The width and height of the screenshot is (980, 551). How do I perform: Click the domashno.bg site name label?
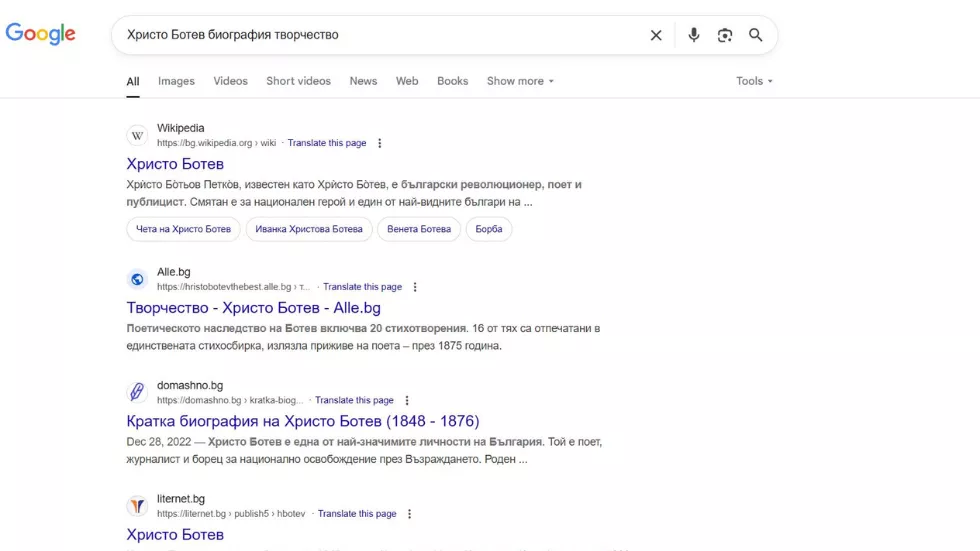pyautogui.click(x=190, y=385)
